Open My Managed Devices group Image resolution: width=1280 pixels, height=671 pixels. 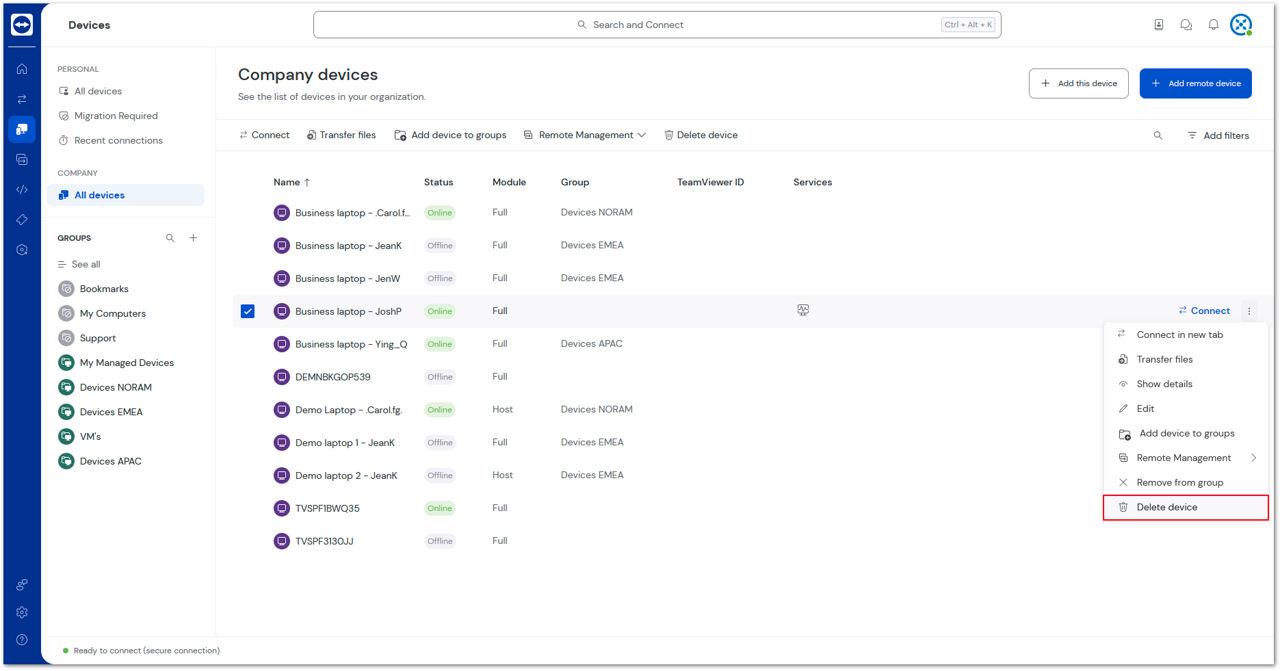pyautogui.click(x=126, y=363)
